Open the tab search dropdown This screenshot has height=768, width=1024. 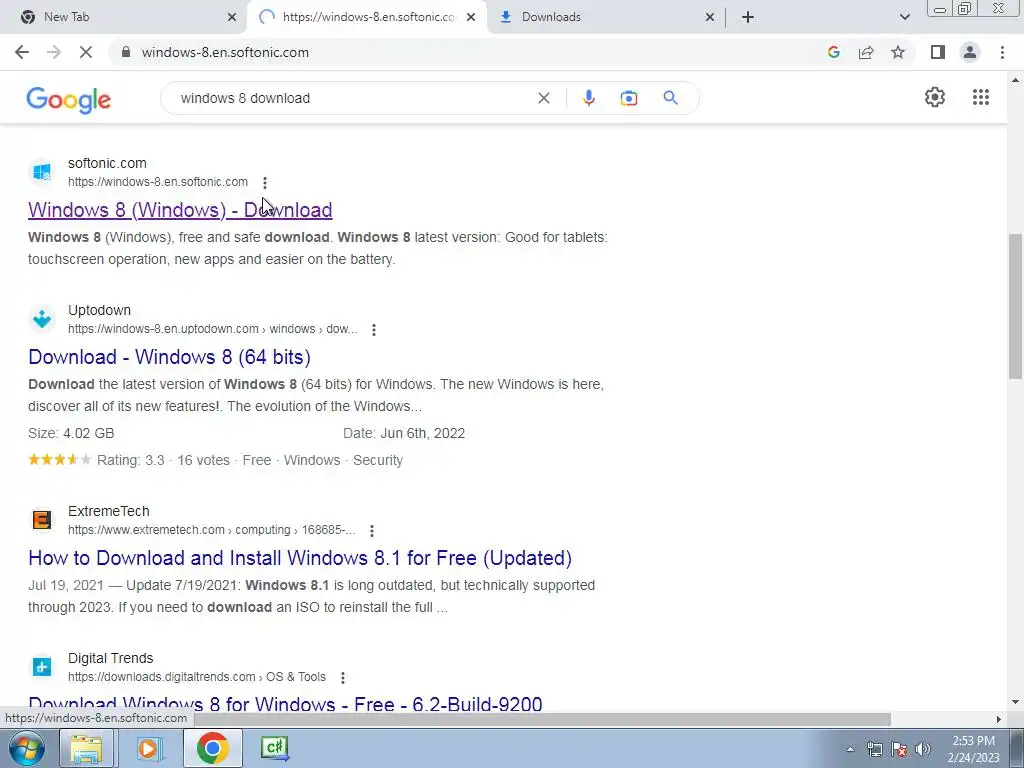(x=904, y=17)
